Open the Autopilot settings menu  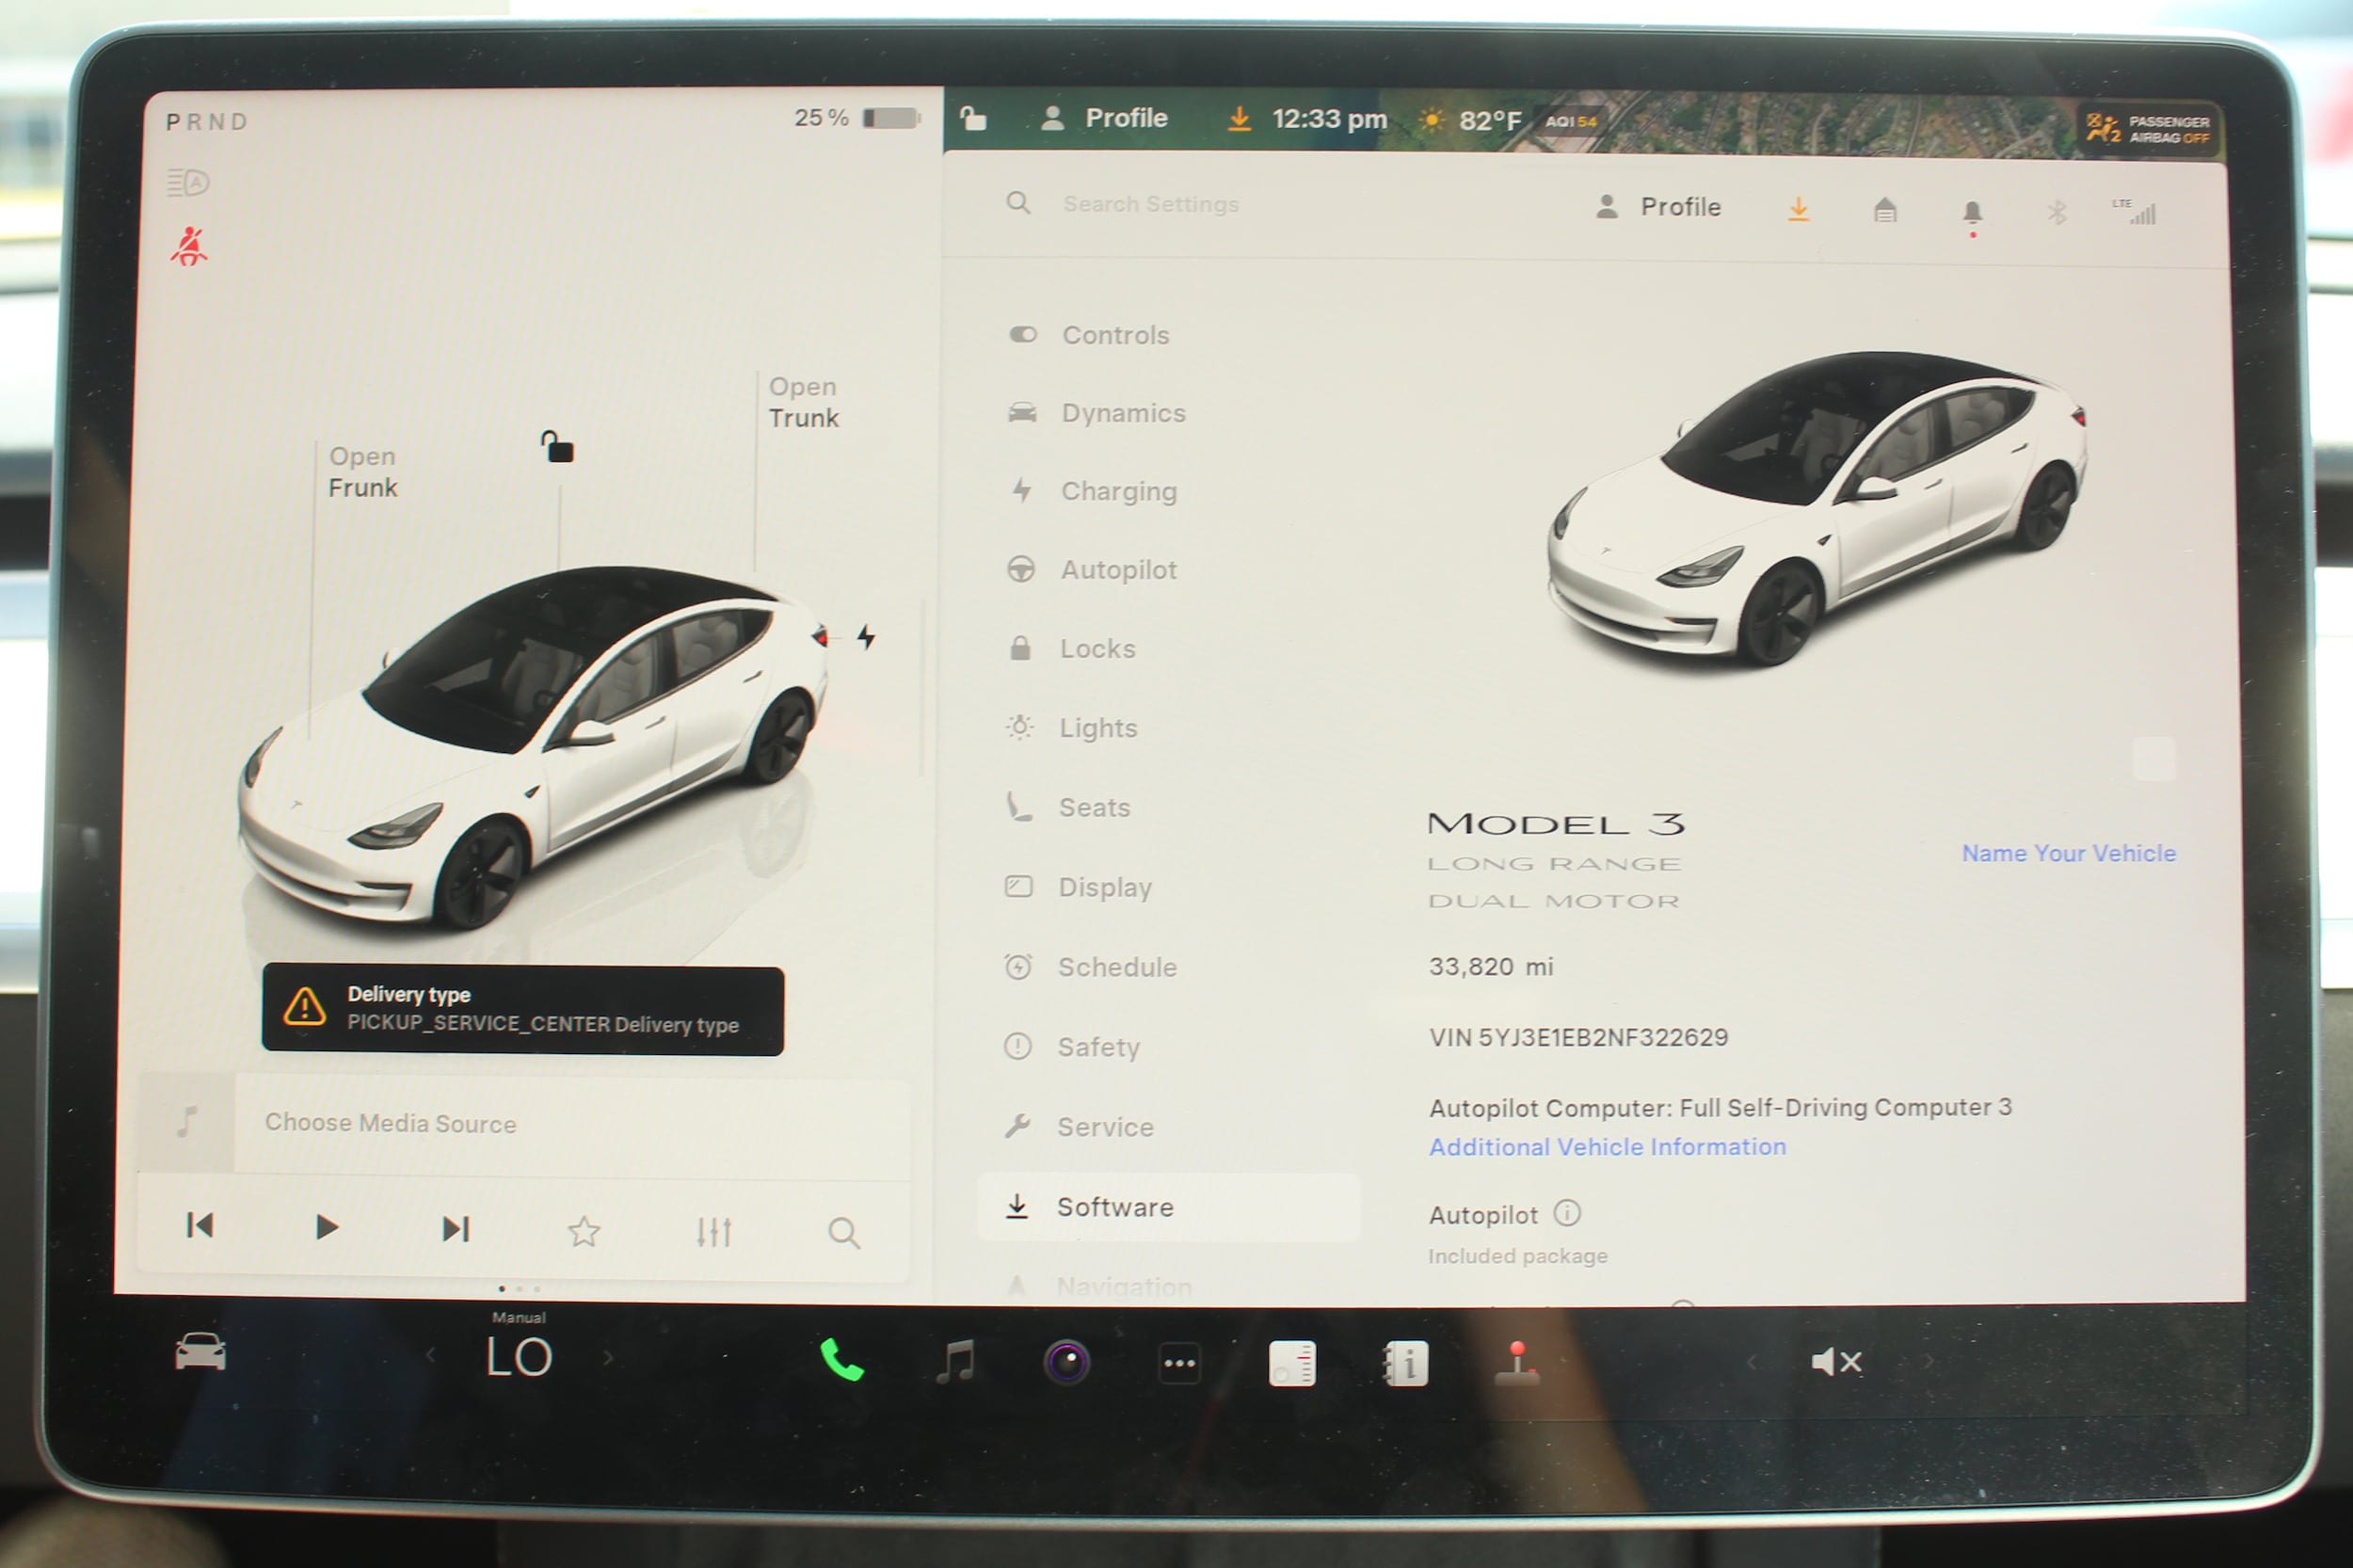click(x=1092, y=570)
